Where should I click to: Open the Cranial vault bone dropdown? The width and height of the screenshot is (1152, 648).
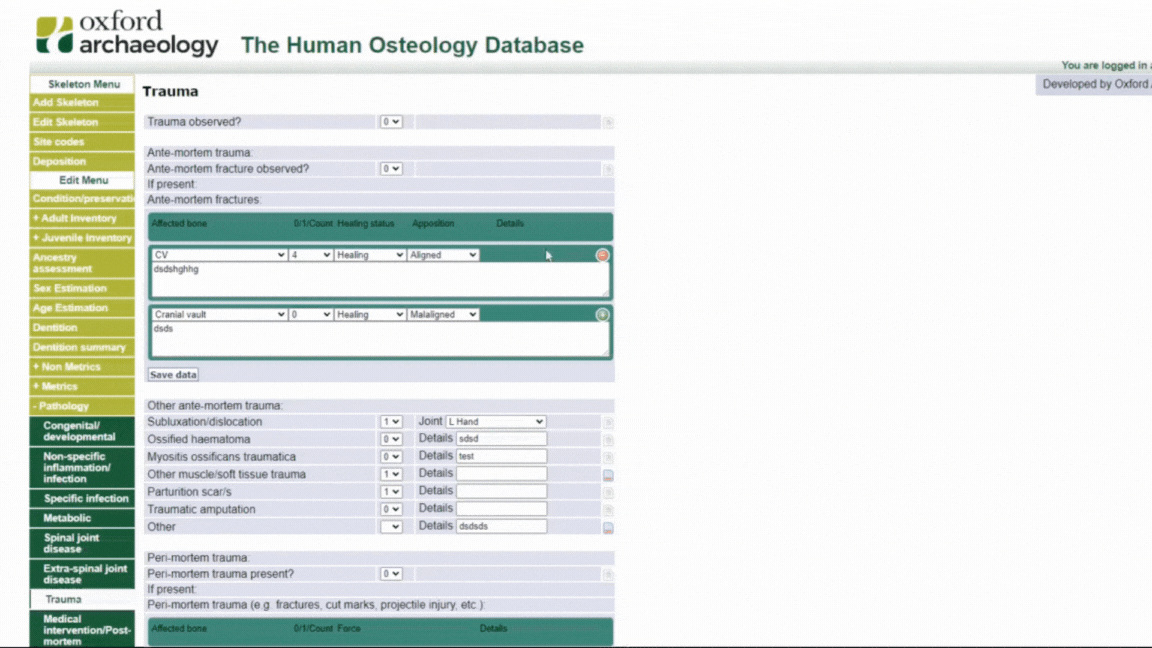coord(219,314)
